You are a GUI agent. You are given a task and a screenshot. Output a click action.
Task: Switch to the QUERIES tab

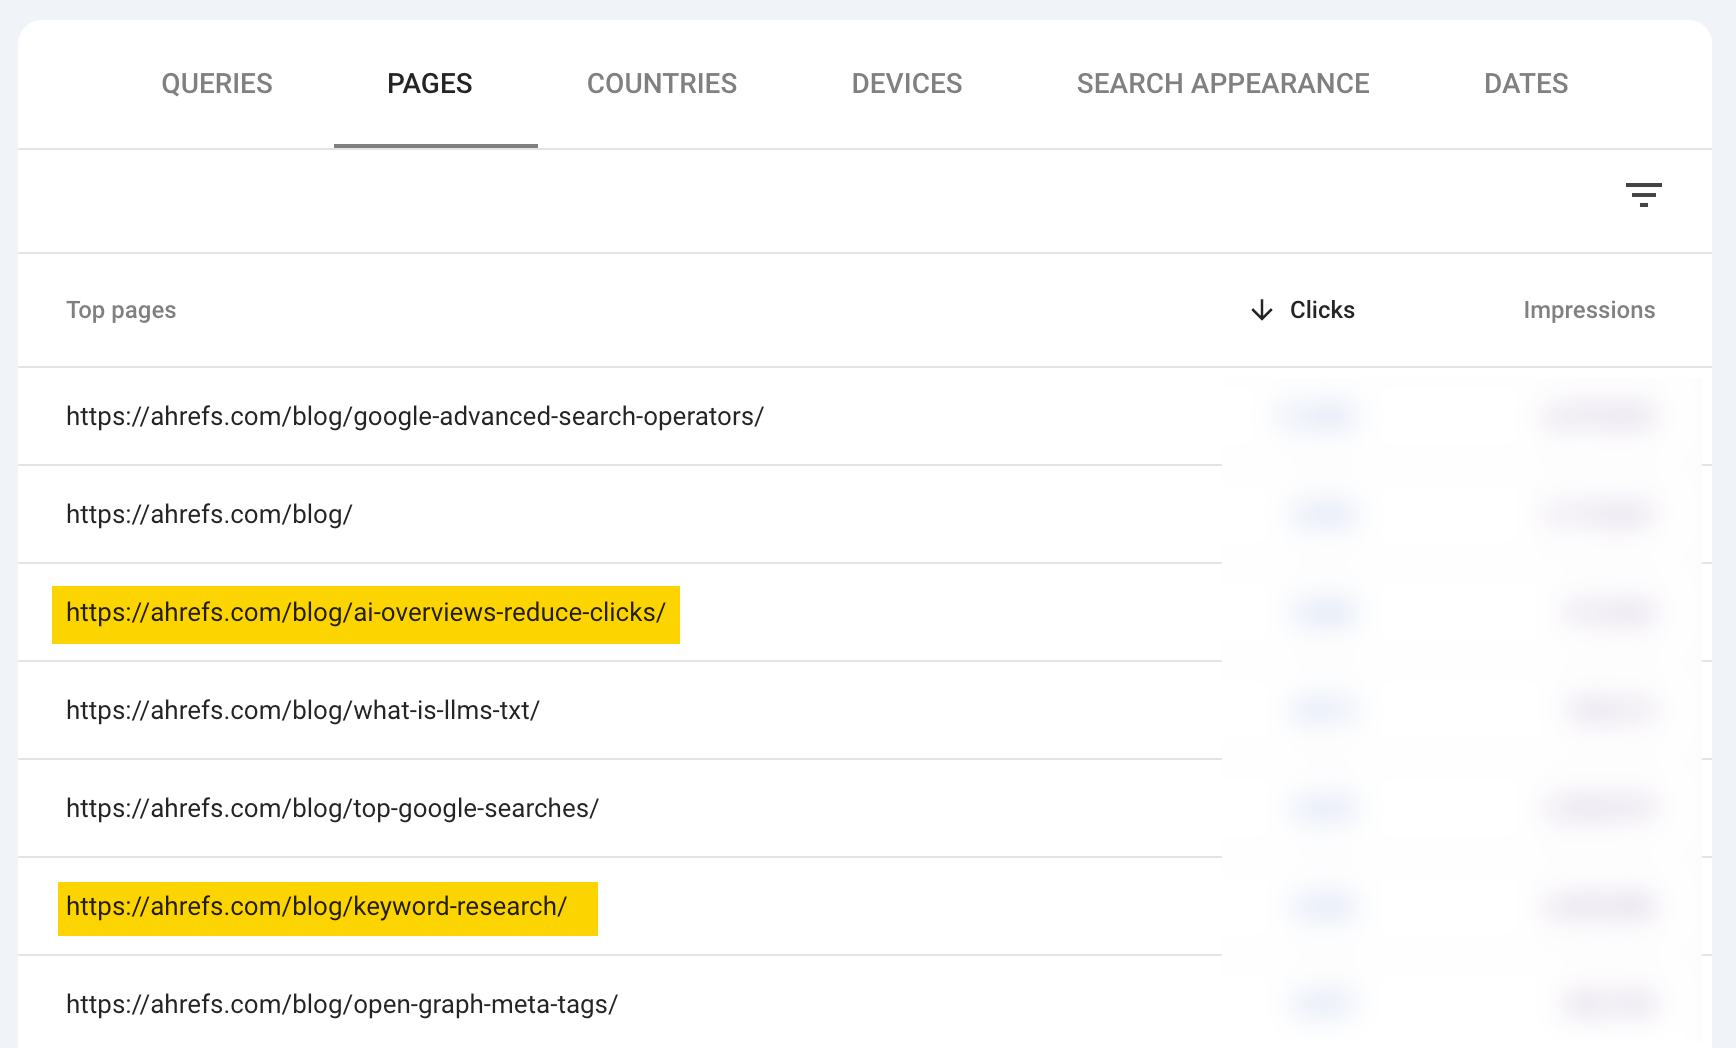point(216,84)
